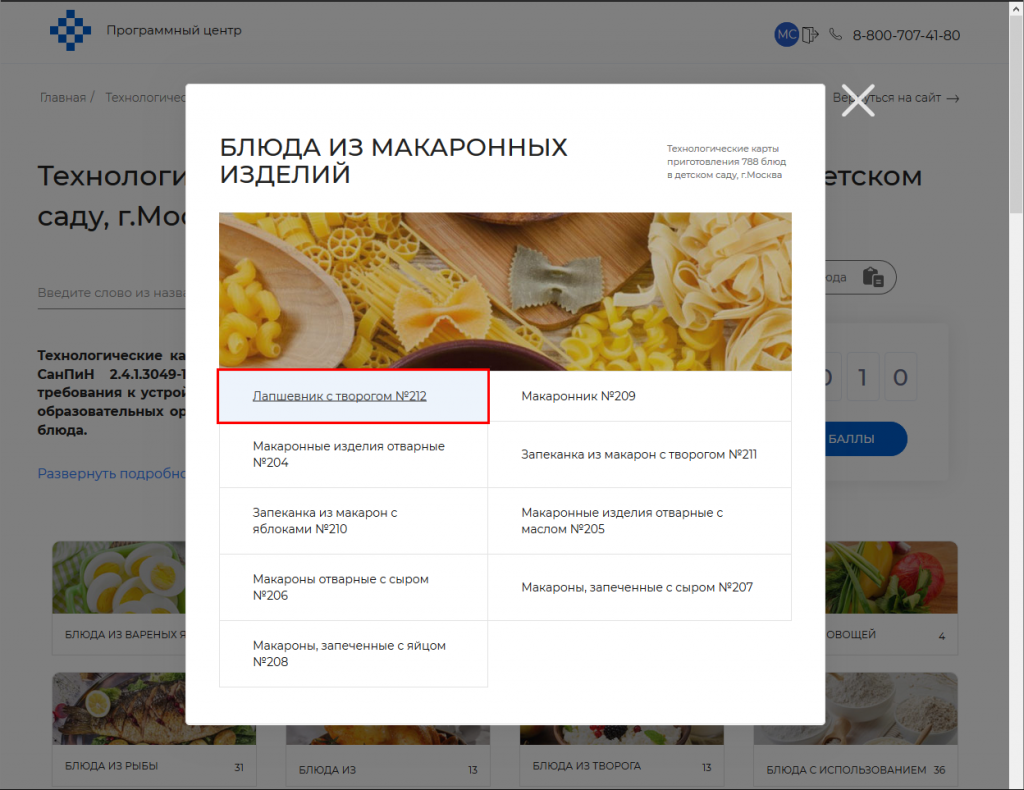This screenshot has width=1024, height=790.
Task: Open 'Запеканка из макарон с творогом №211'
Action: click(x=638, y=454)
